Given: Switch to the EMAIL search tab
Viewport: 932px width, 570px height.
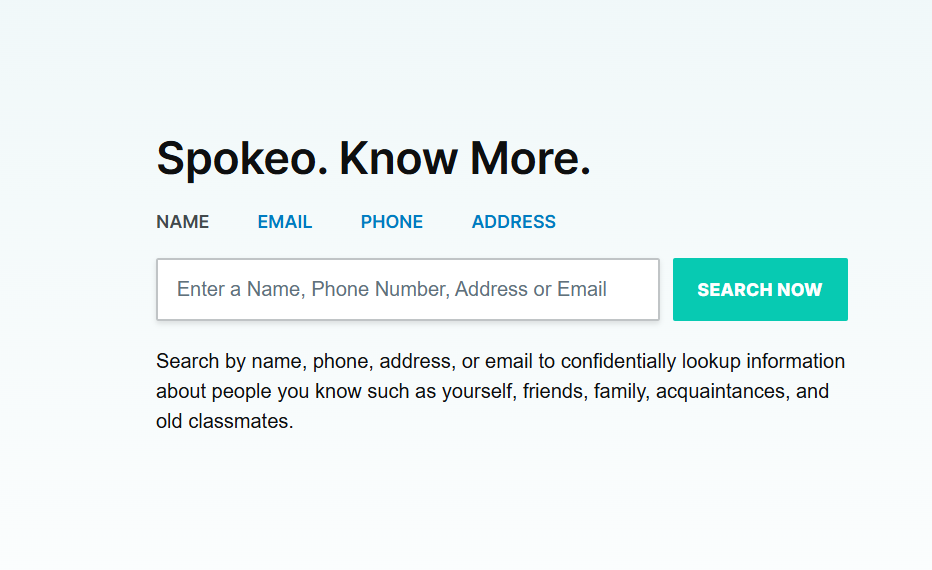Looking at the screenshot, I should (285, 222).
